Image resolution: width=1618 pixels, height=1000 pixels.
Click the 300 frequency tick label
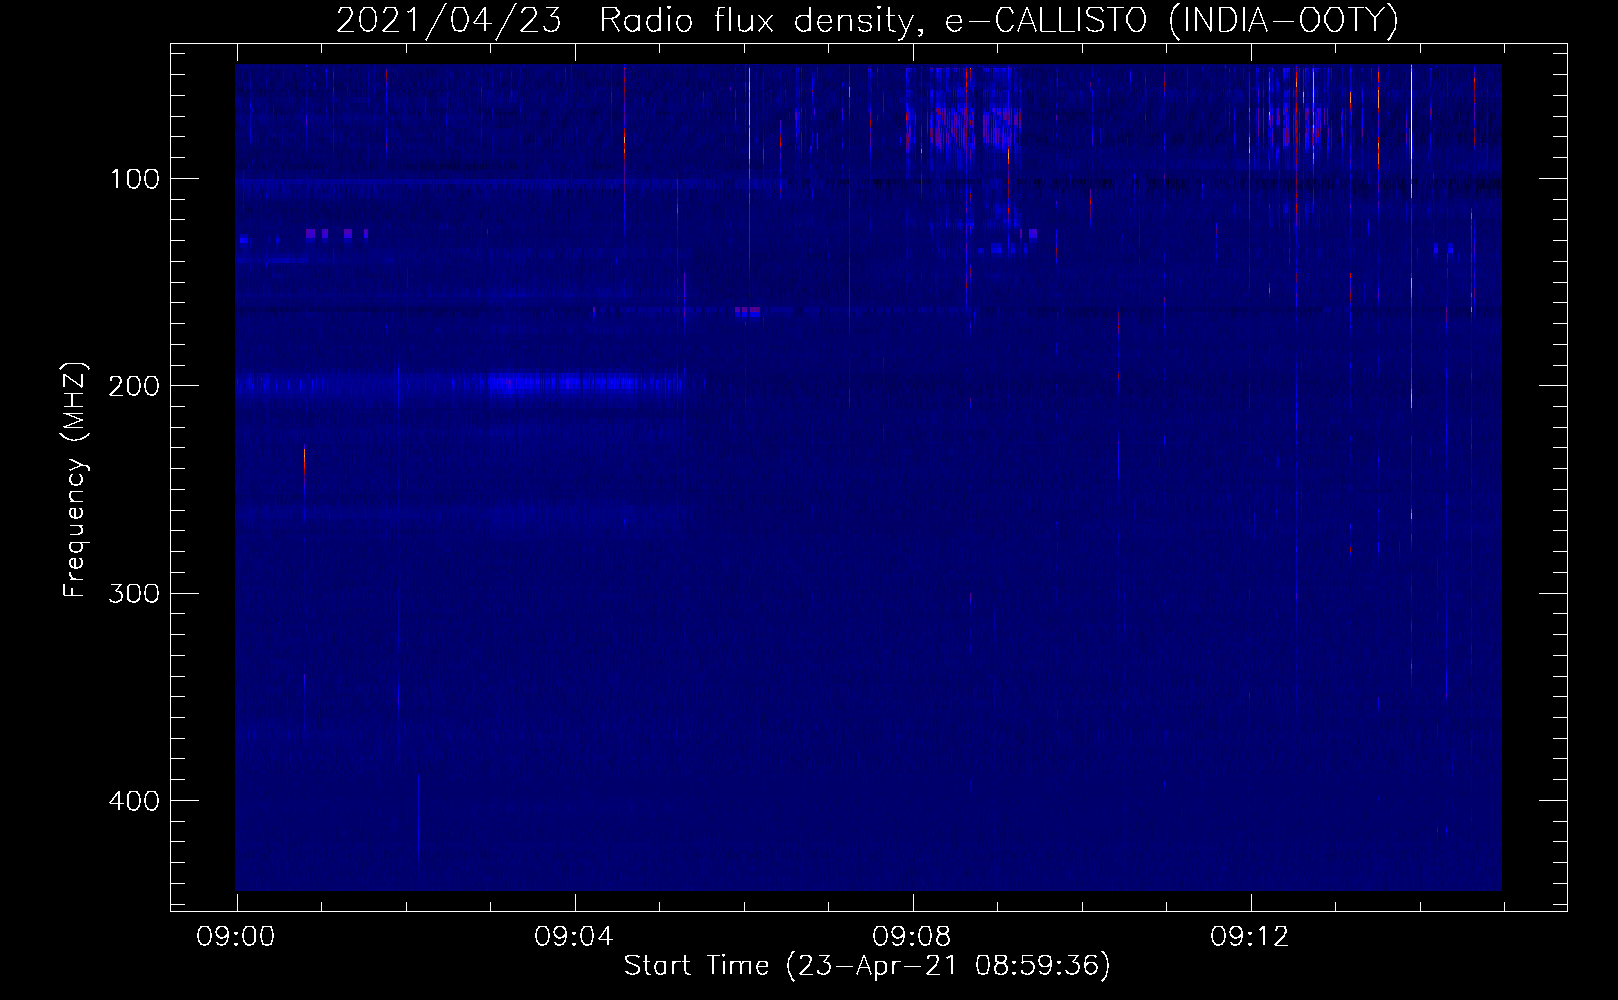pyautogui.click(x=135, y=594)
